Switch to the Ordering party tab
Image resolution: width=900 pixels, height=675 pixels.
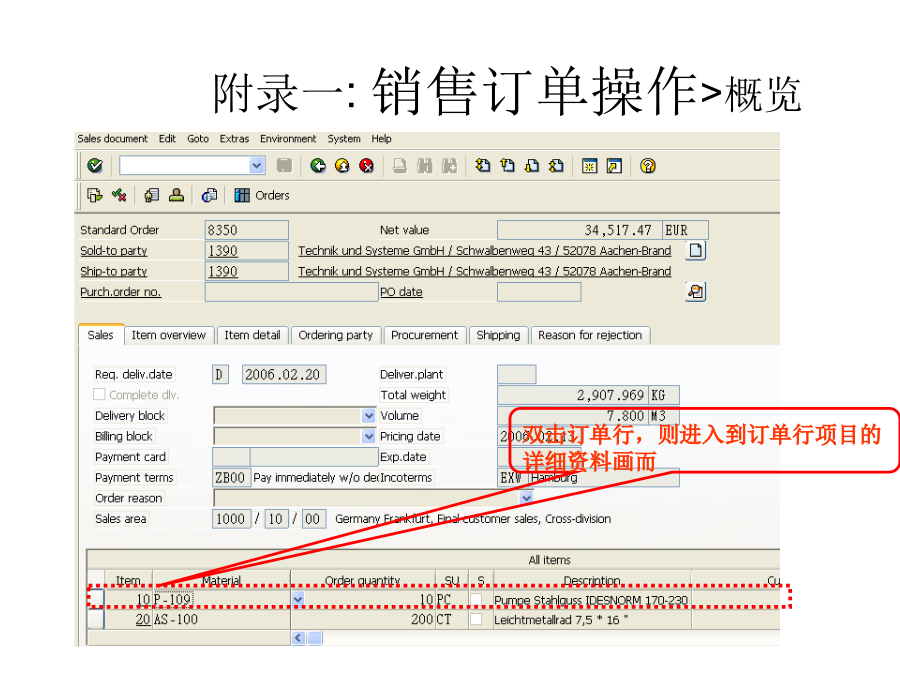click(x=336, y=335)
